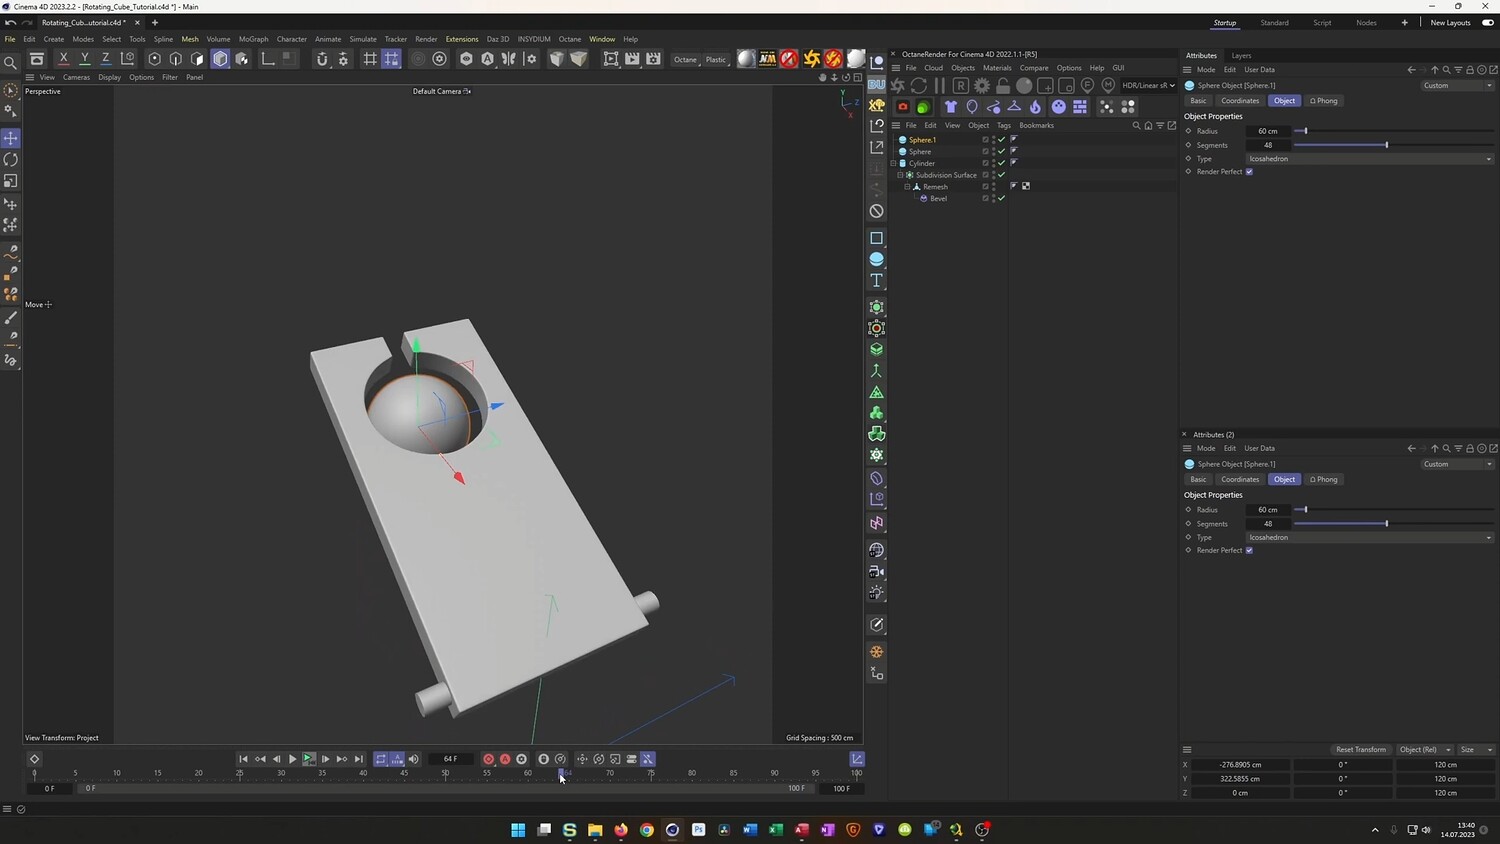Open the Type dropdown in upper Attributes

[x=1370, y=159]
